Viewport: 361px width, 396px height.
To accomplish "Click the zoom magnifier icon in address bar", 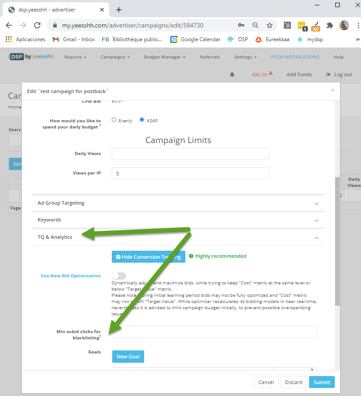I will [x=255, y=25].
